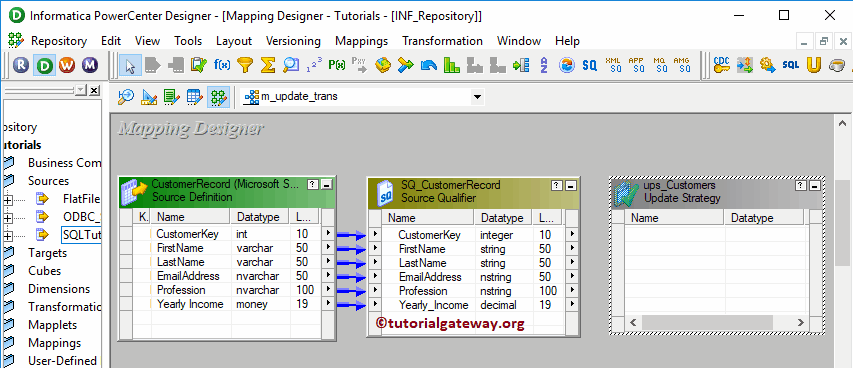
Task: Expand the FlatFile source node
Action: (x=8, y=200)
